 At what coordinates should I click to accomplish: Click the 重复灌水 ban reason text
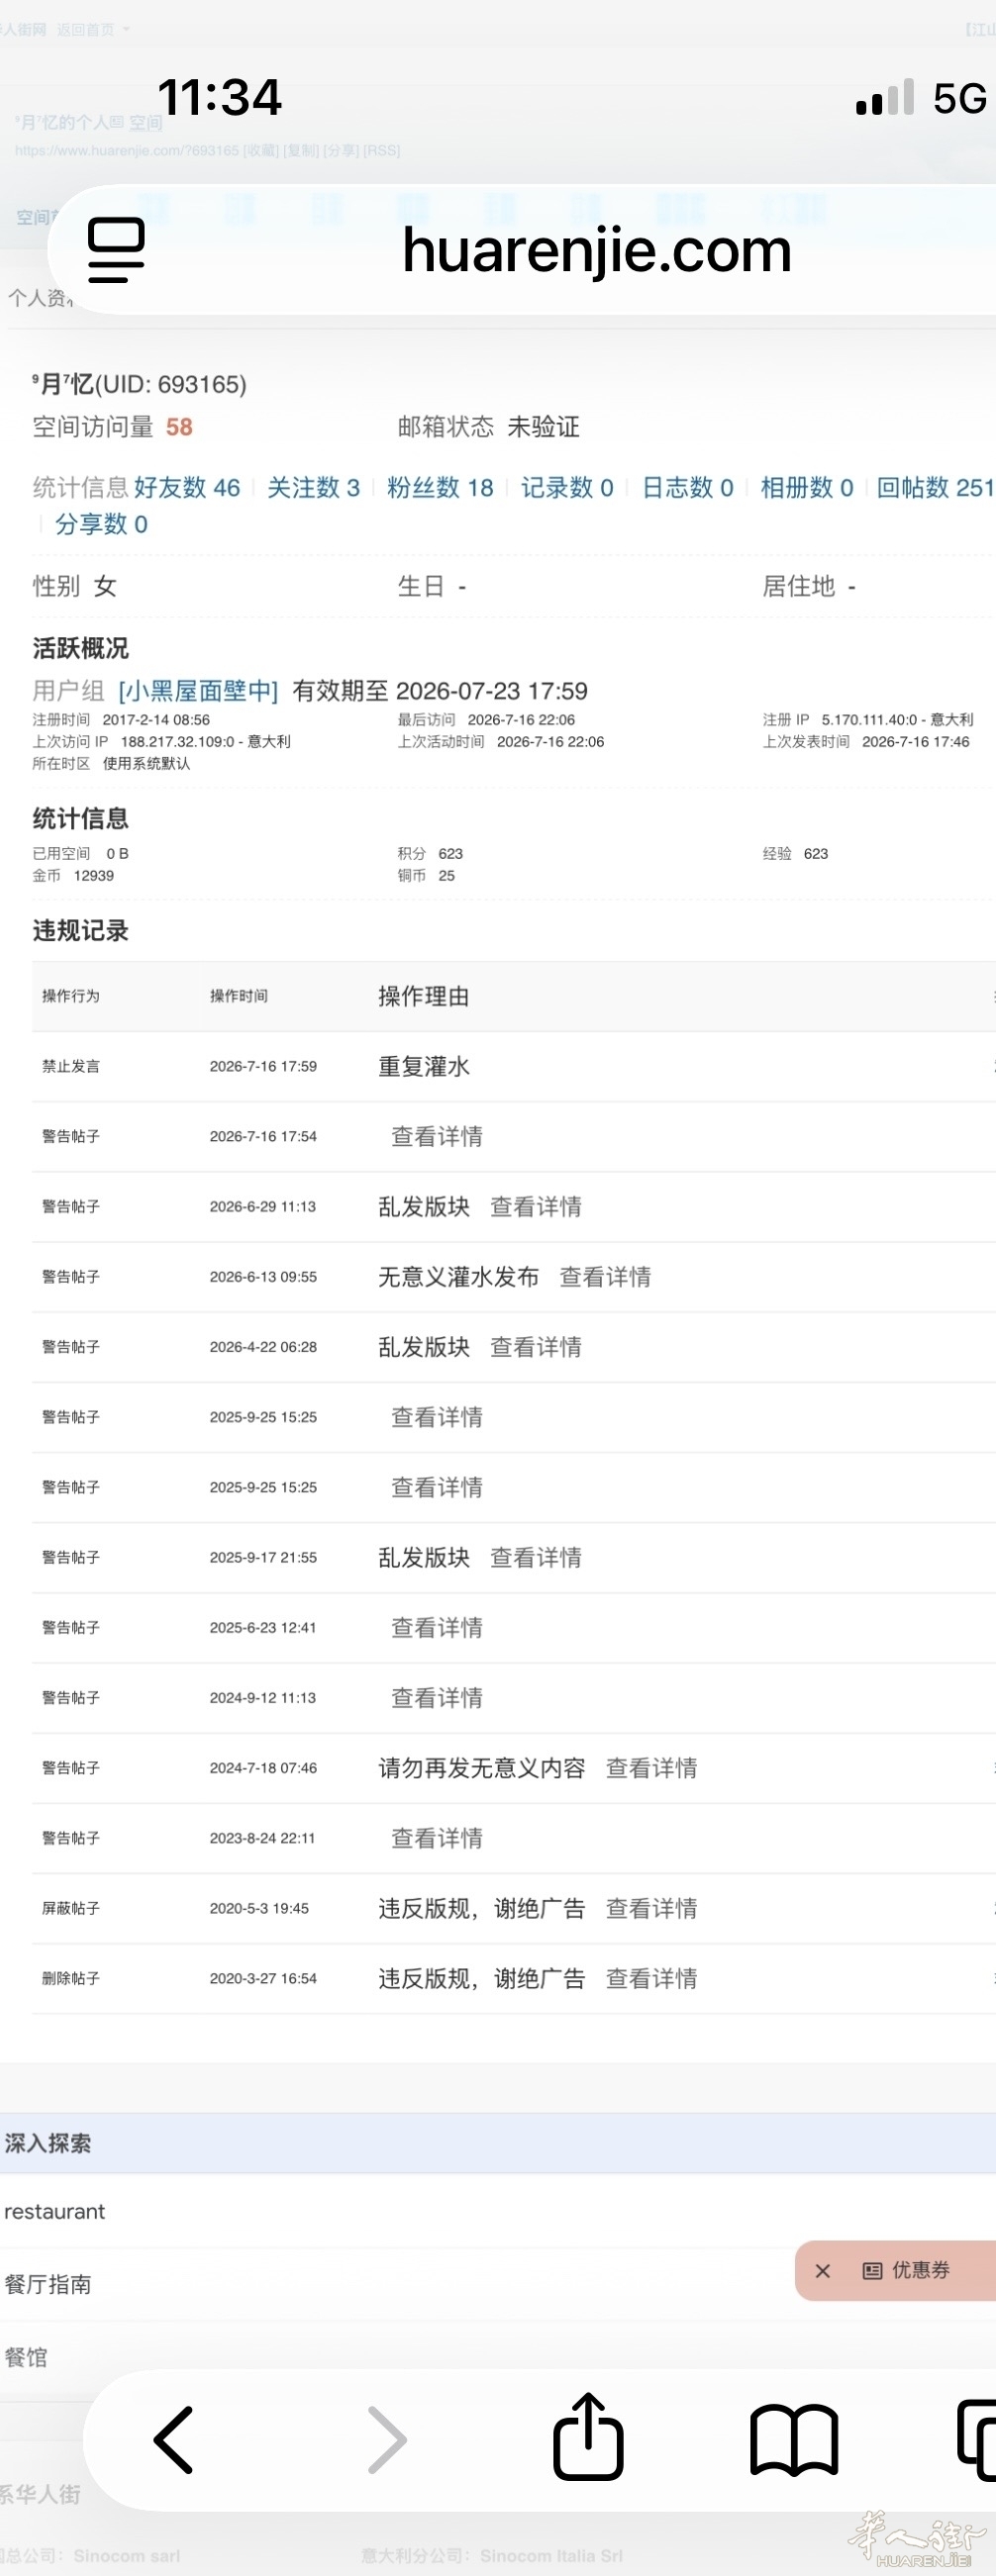click(424, 1066)
